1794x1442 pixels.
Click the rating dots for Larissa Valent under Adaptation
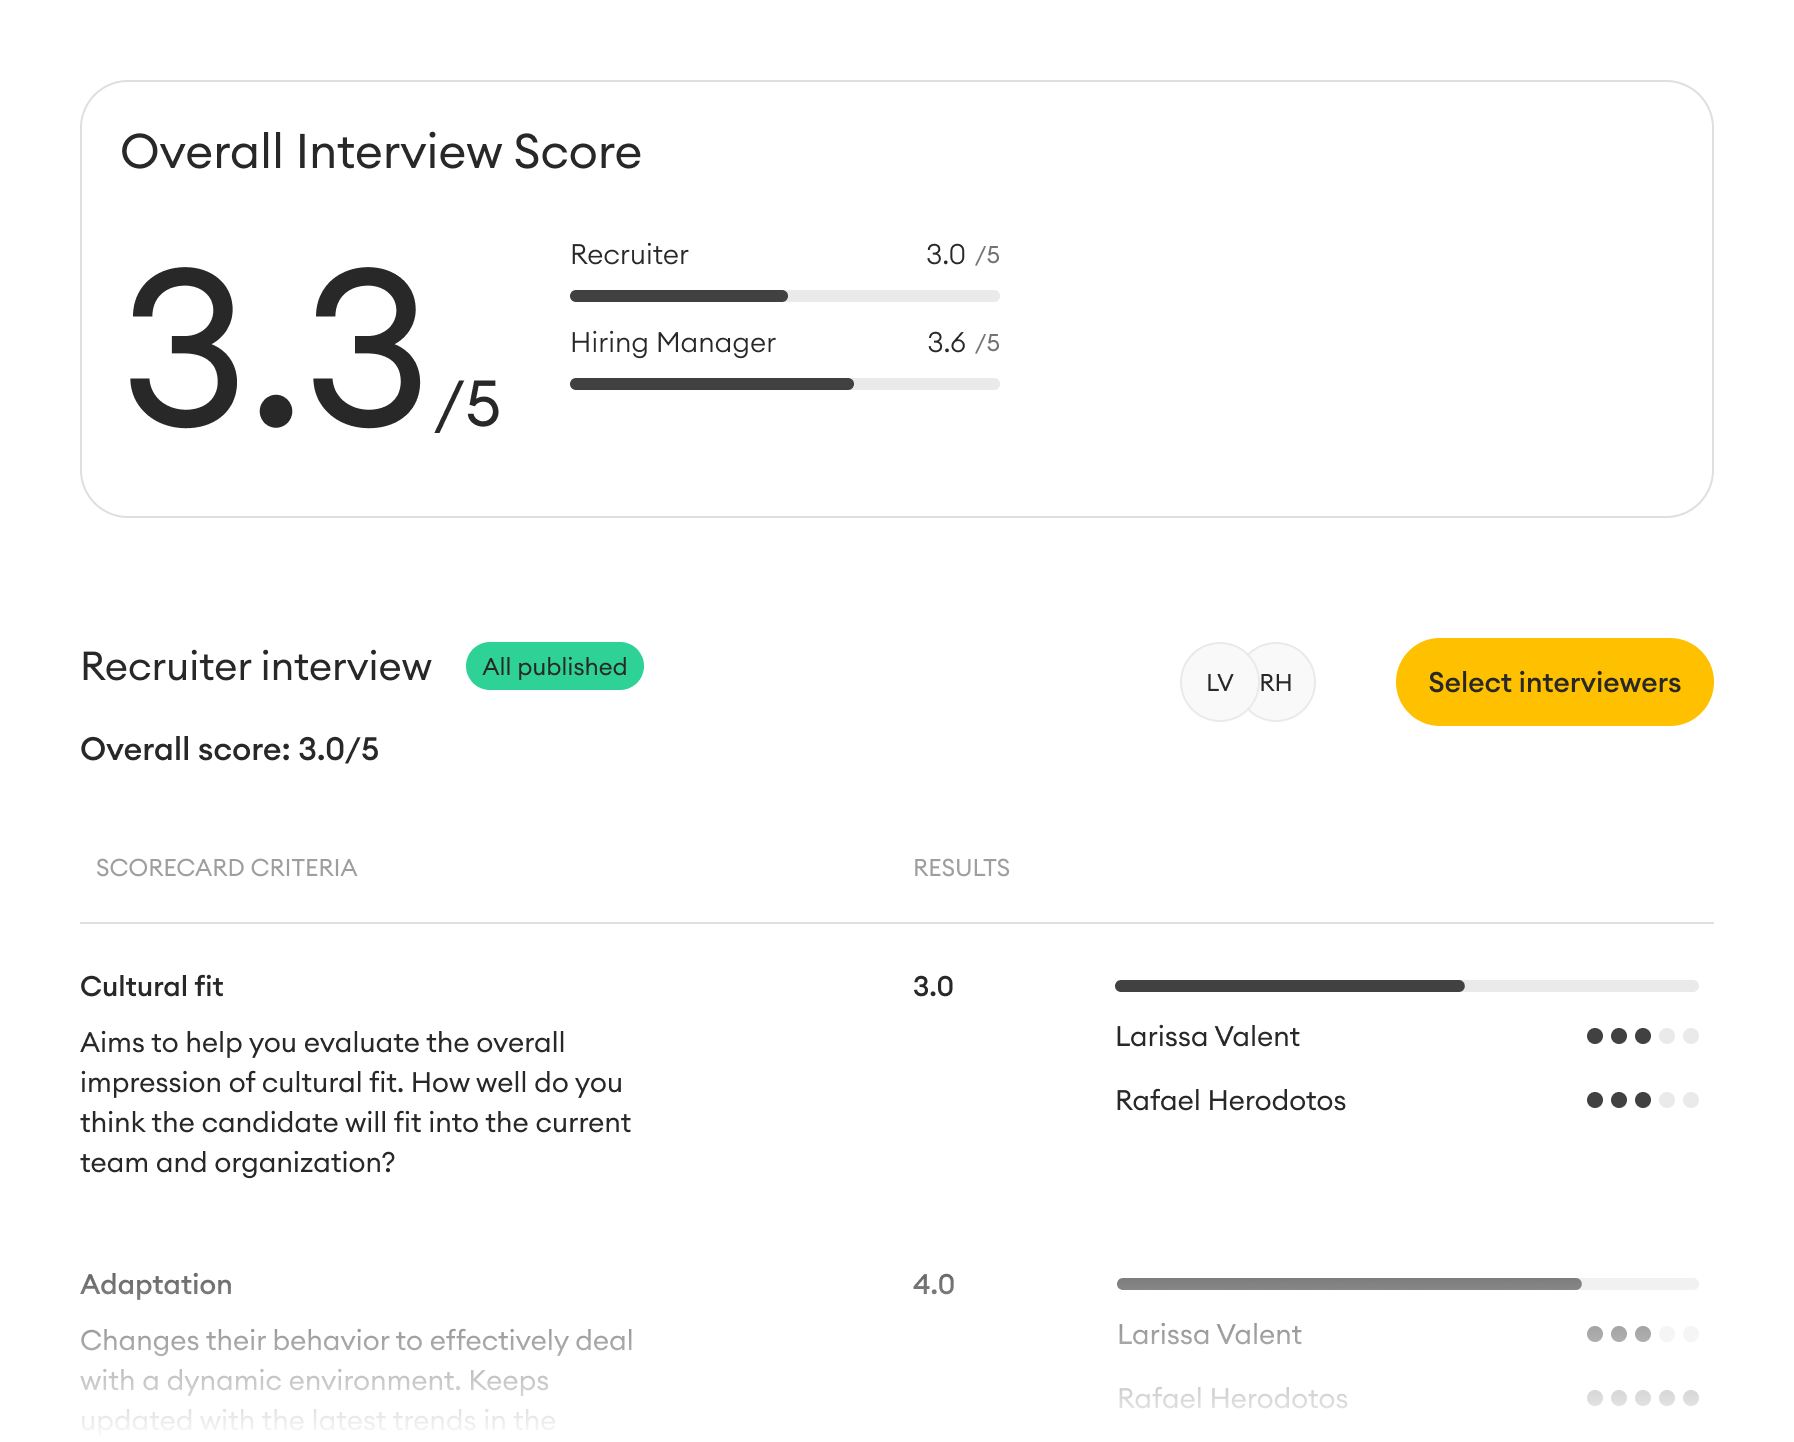tap(1641, 1334)
